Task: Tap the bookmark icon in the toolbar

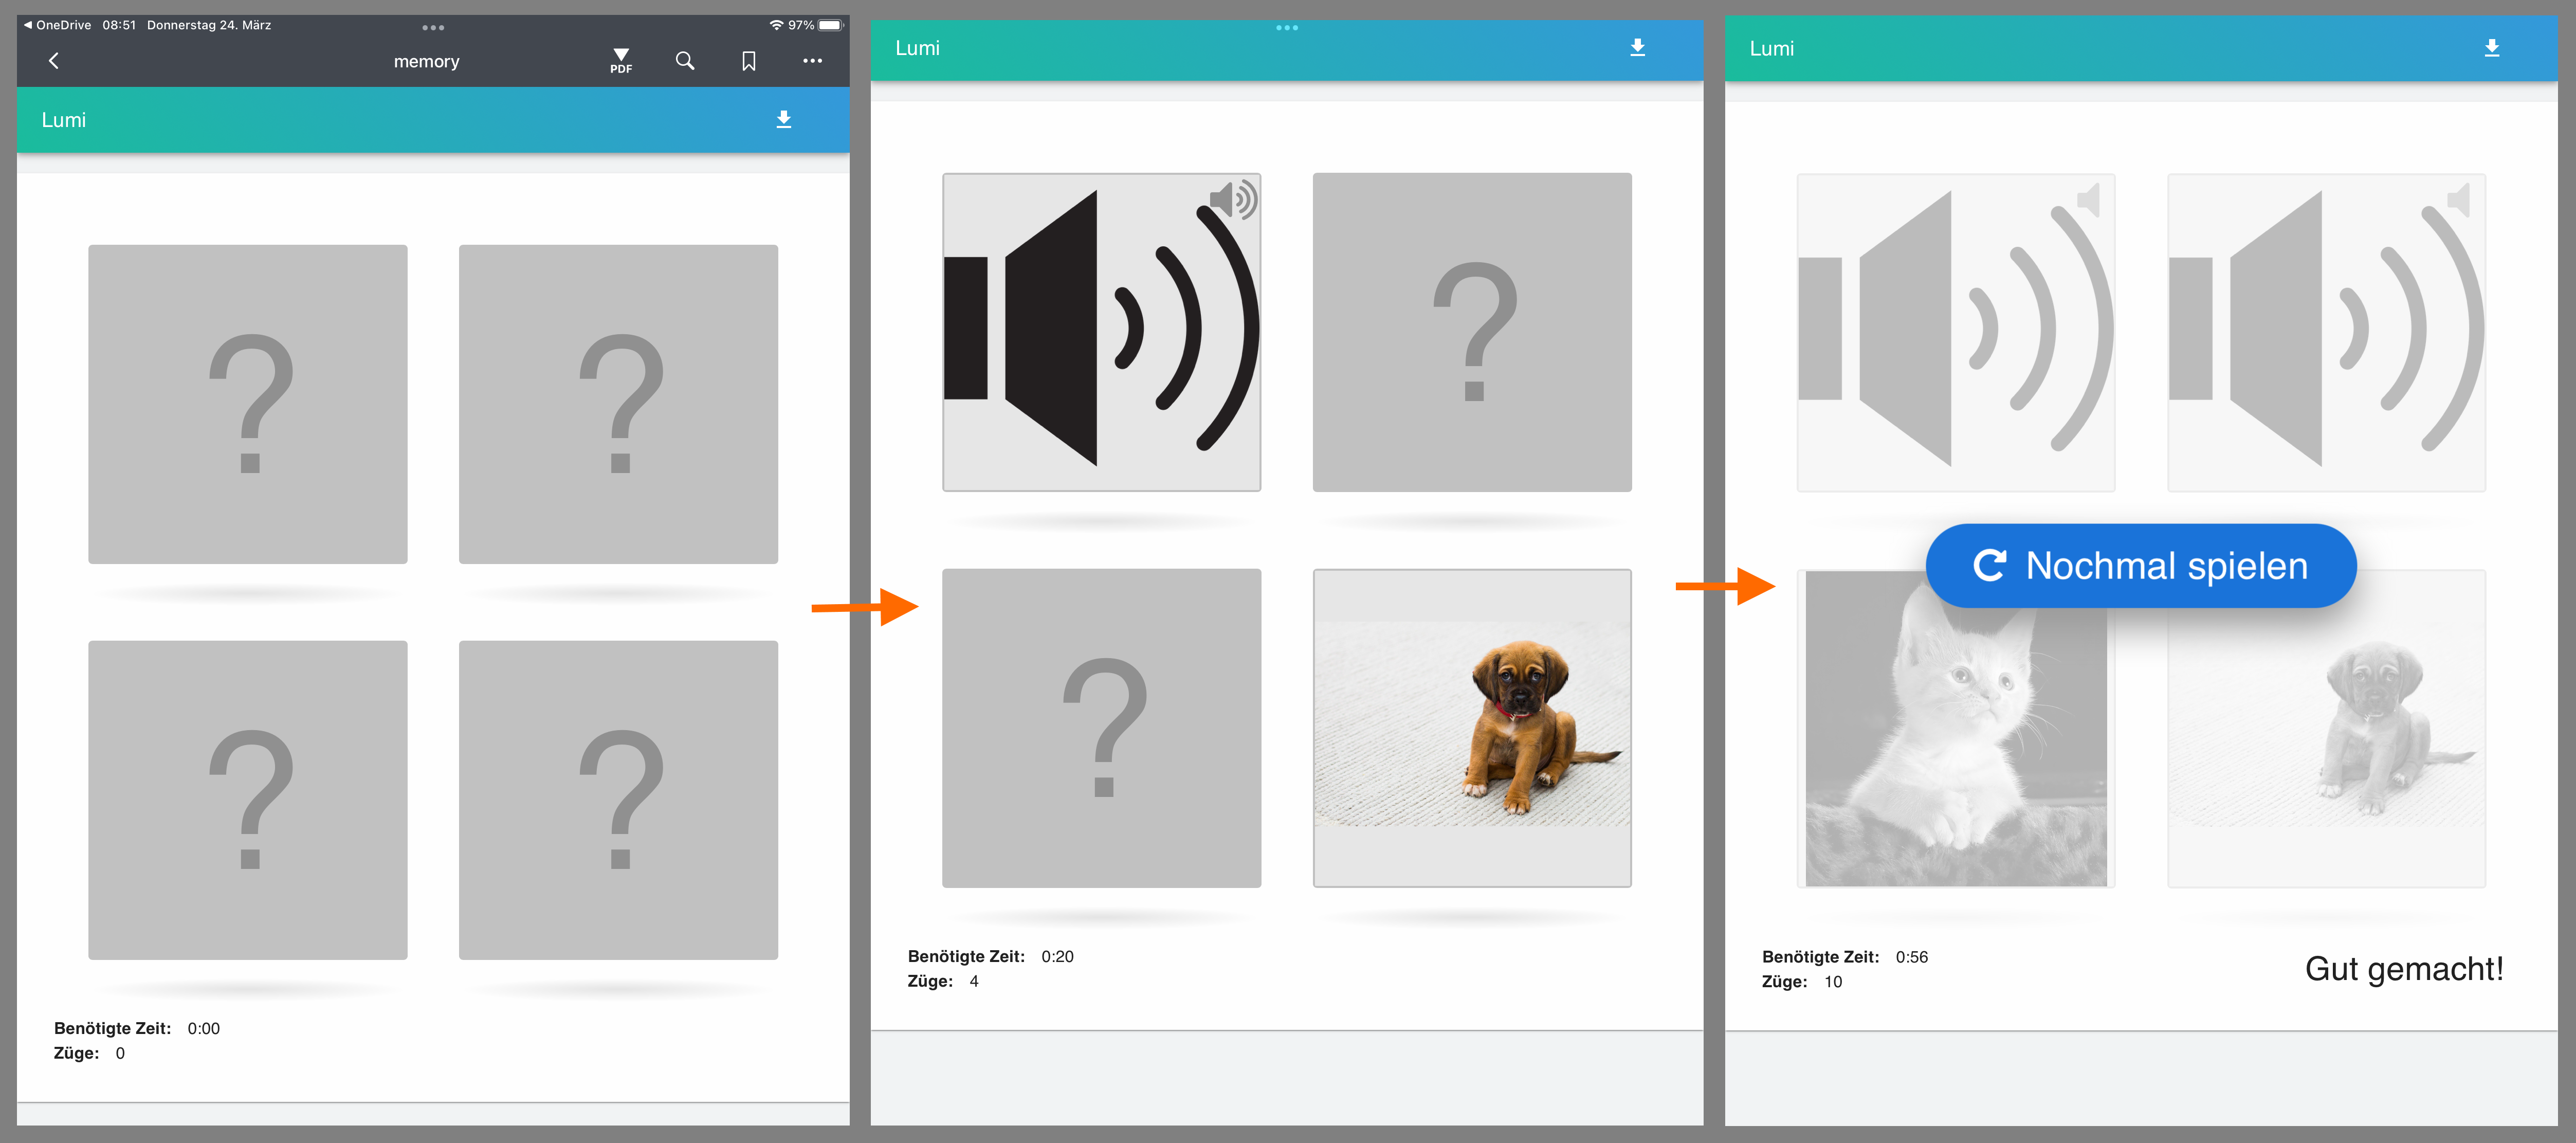Action: tap(748, 61)
